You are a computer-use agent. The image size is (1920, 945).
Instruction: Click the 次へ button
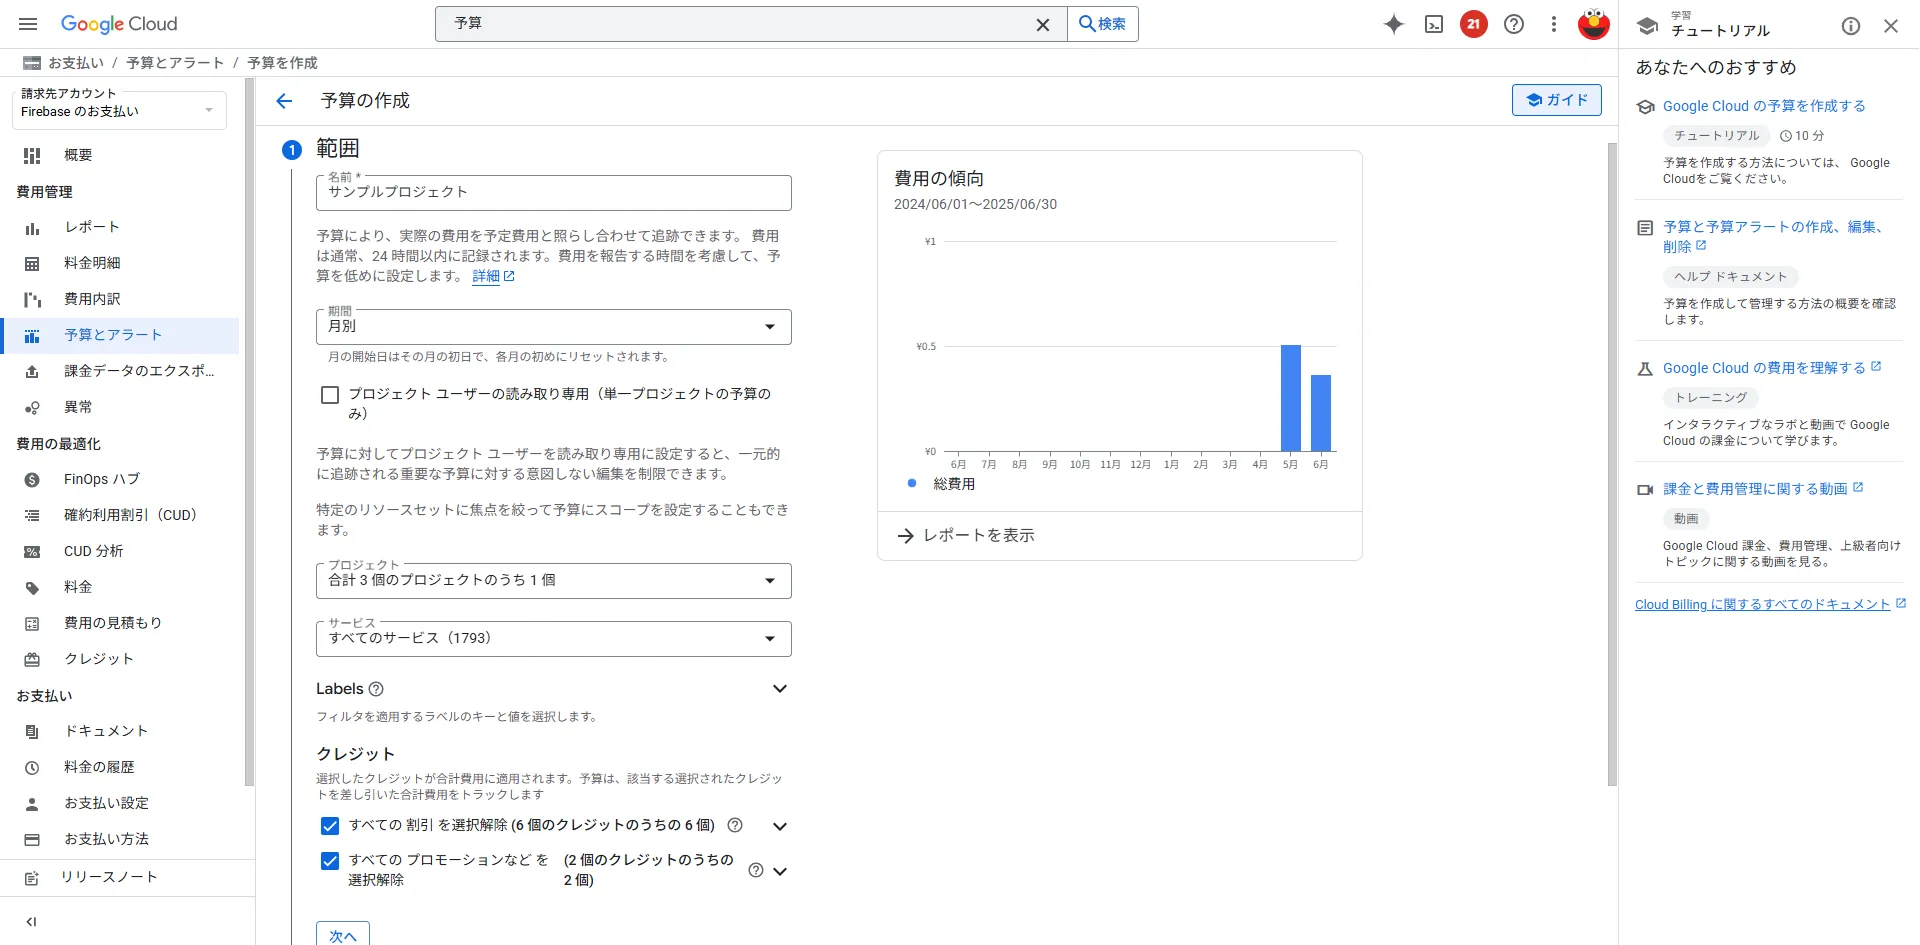click(342, 934)
